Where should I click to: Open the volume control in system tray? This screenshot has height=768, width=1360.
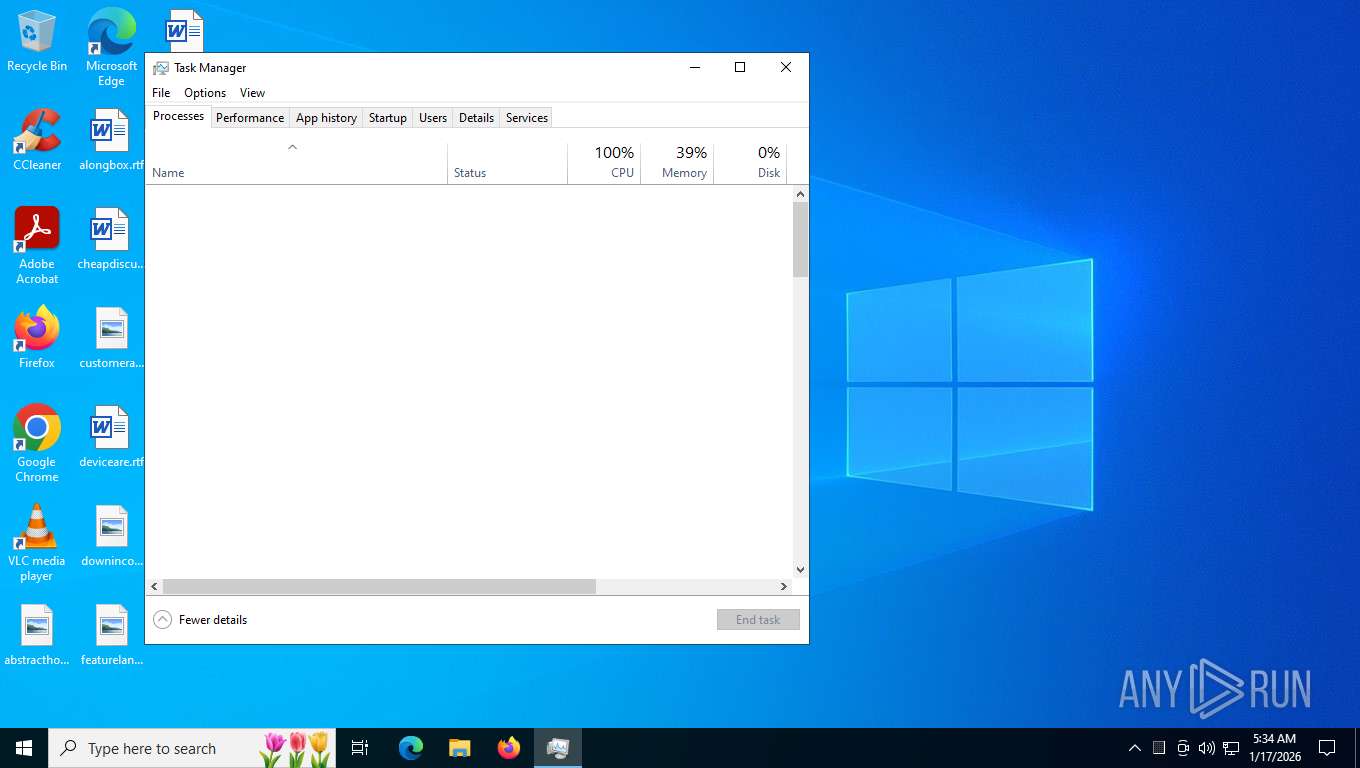point(1206,748)
